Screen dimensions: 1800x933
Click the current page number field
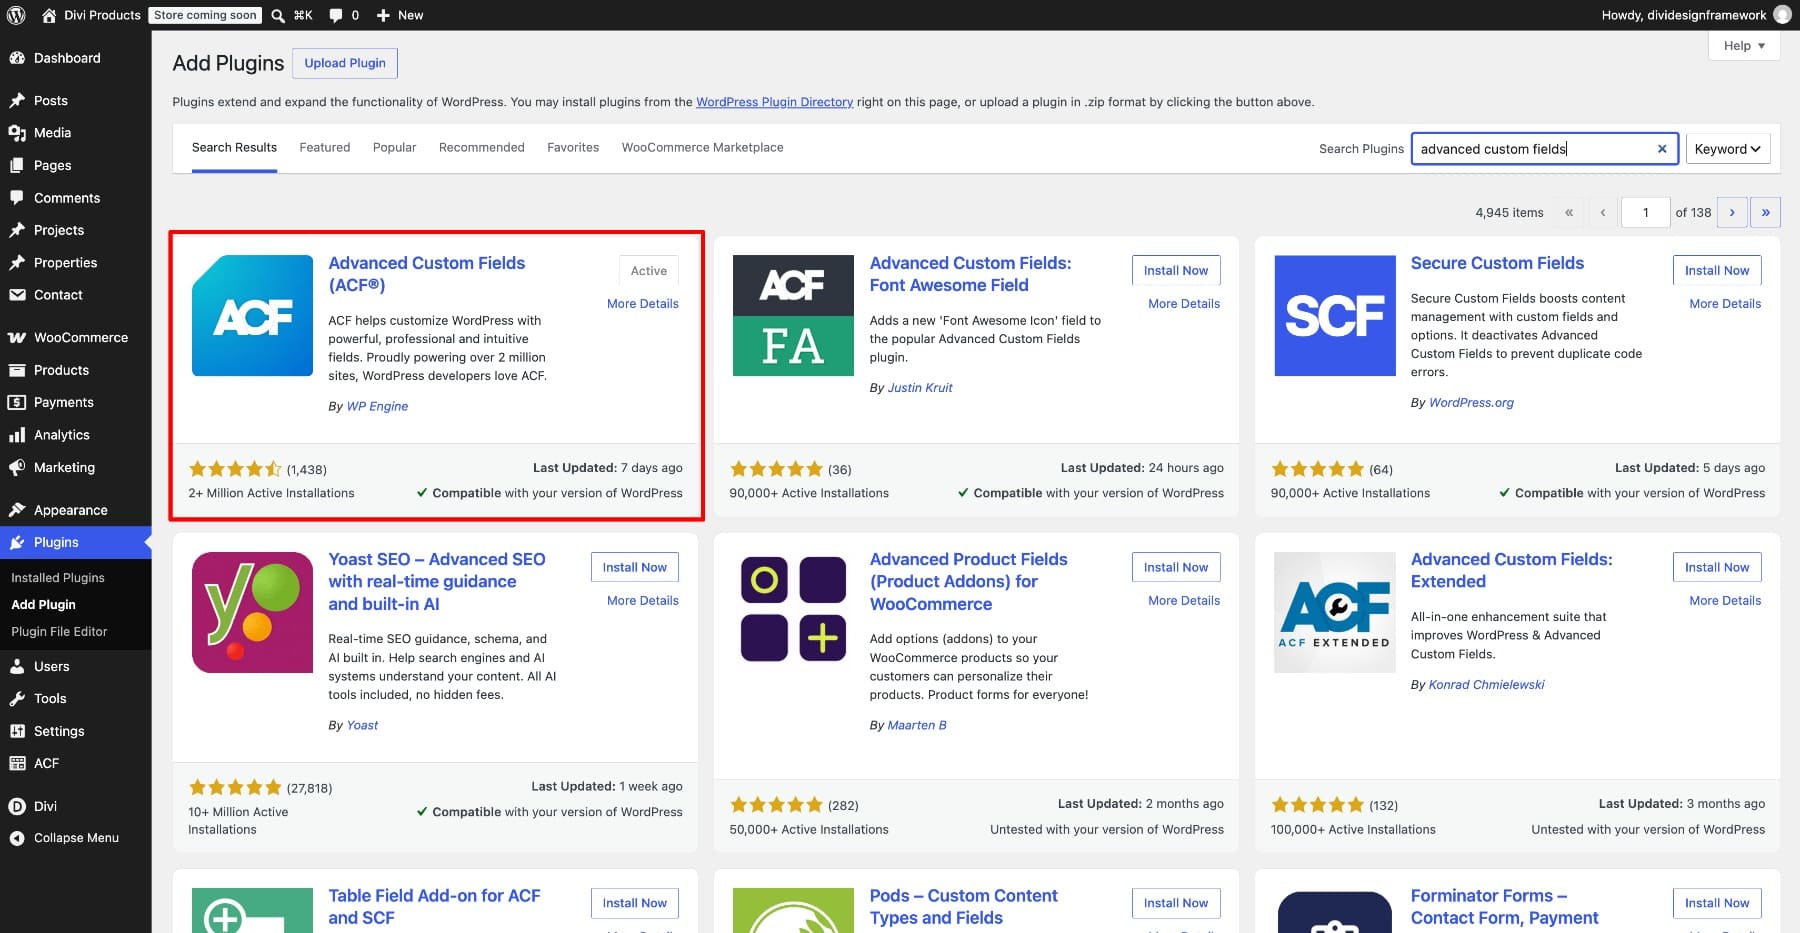point(1645,212)
